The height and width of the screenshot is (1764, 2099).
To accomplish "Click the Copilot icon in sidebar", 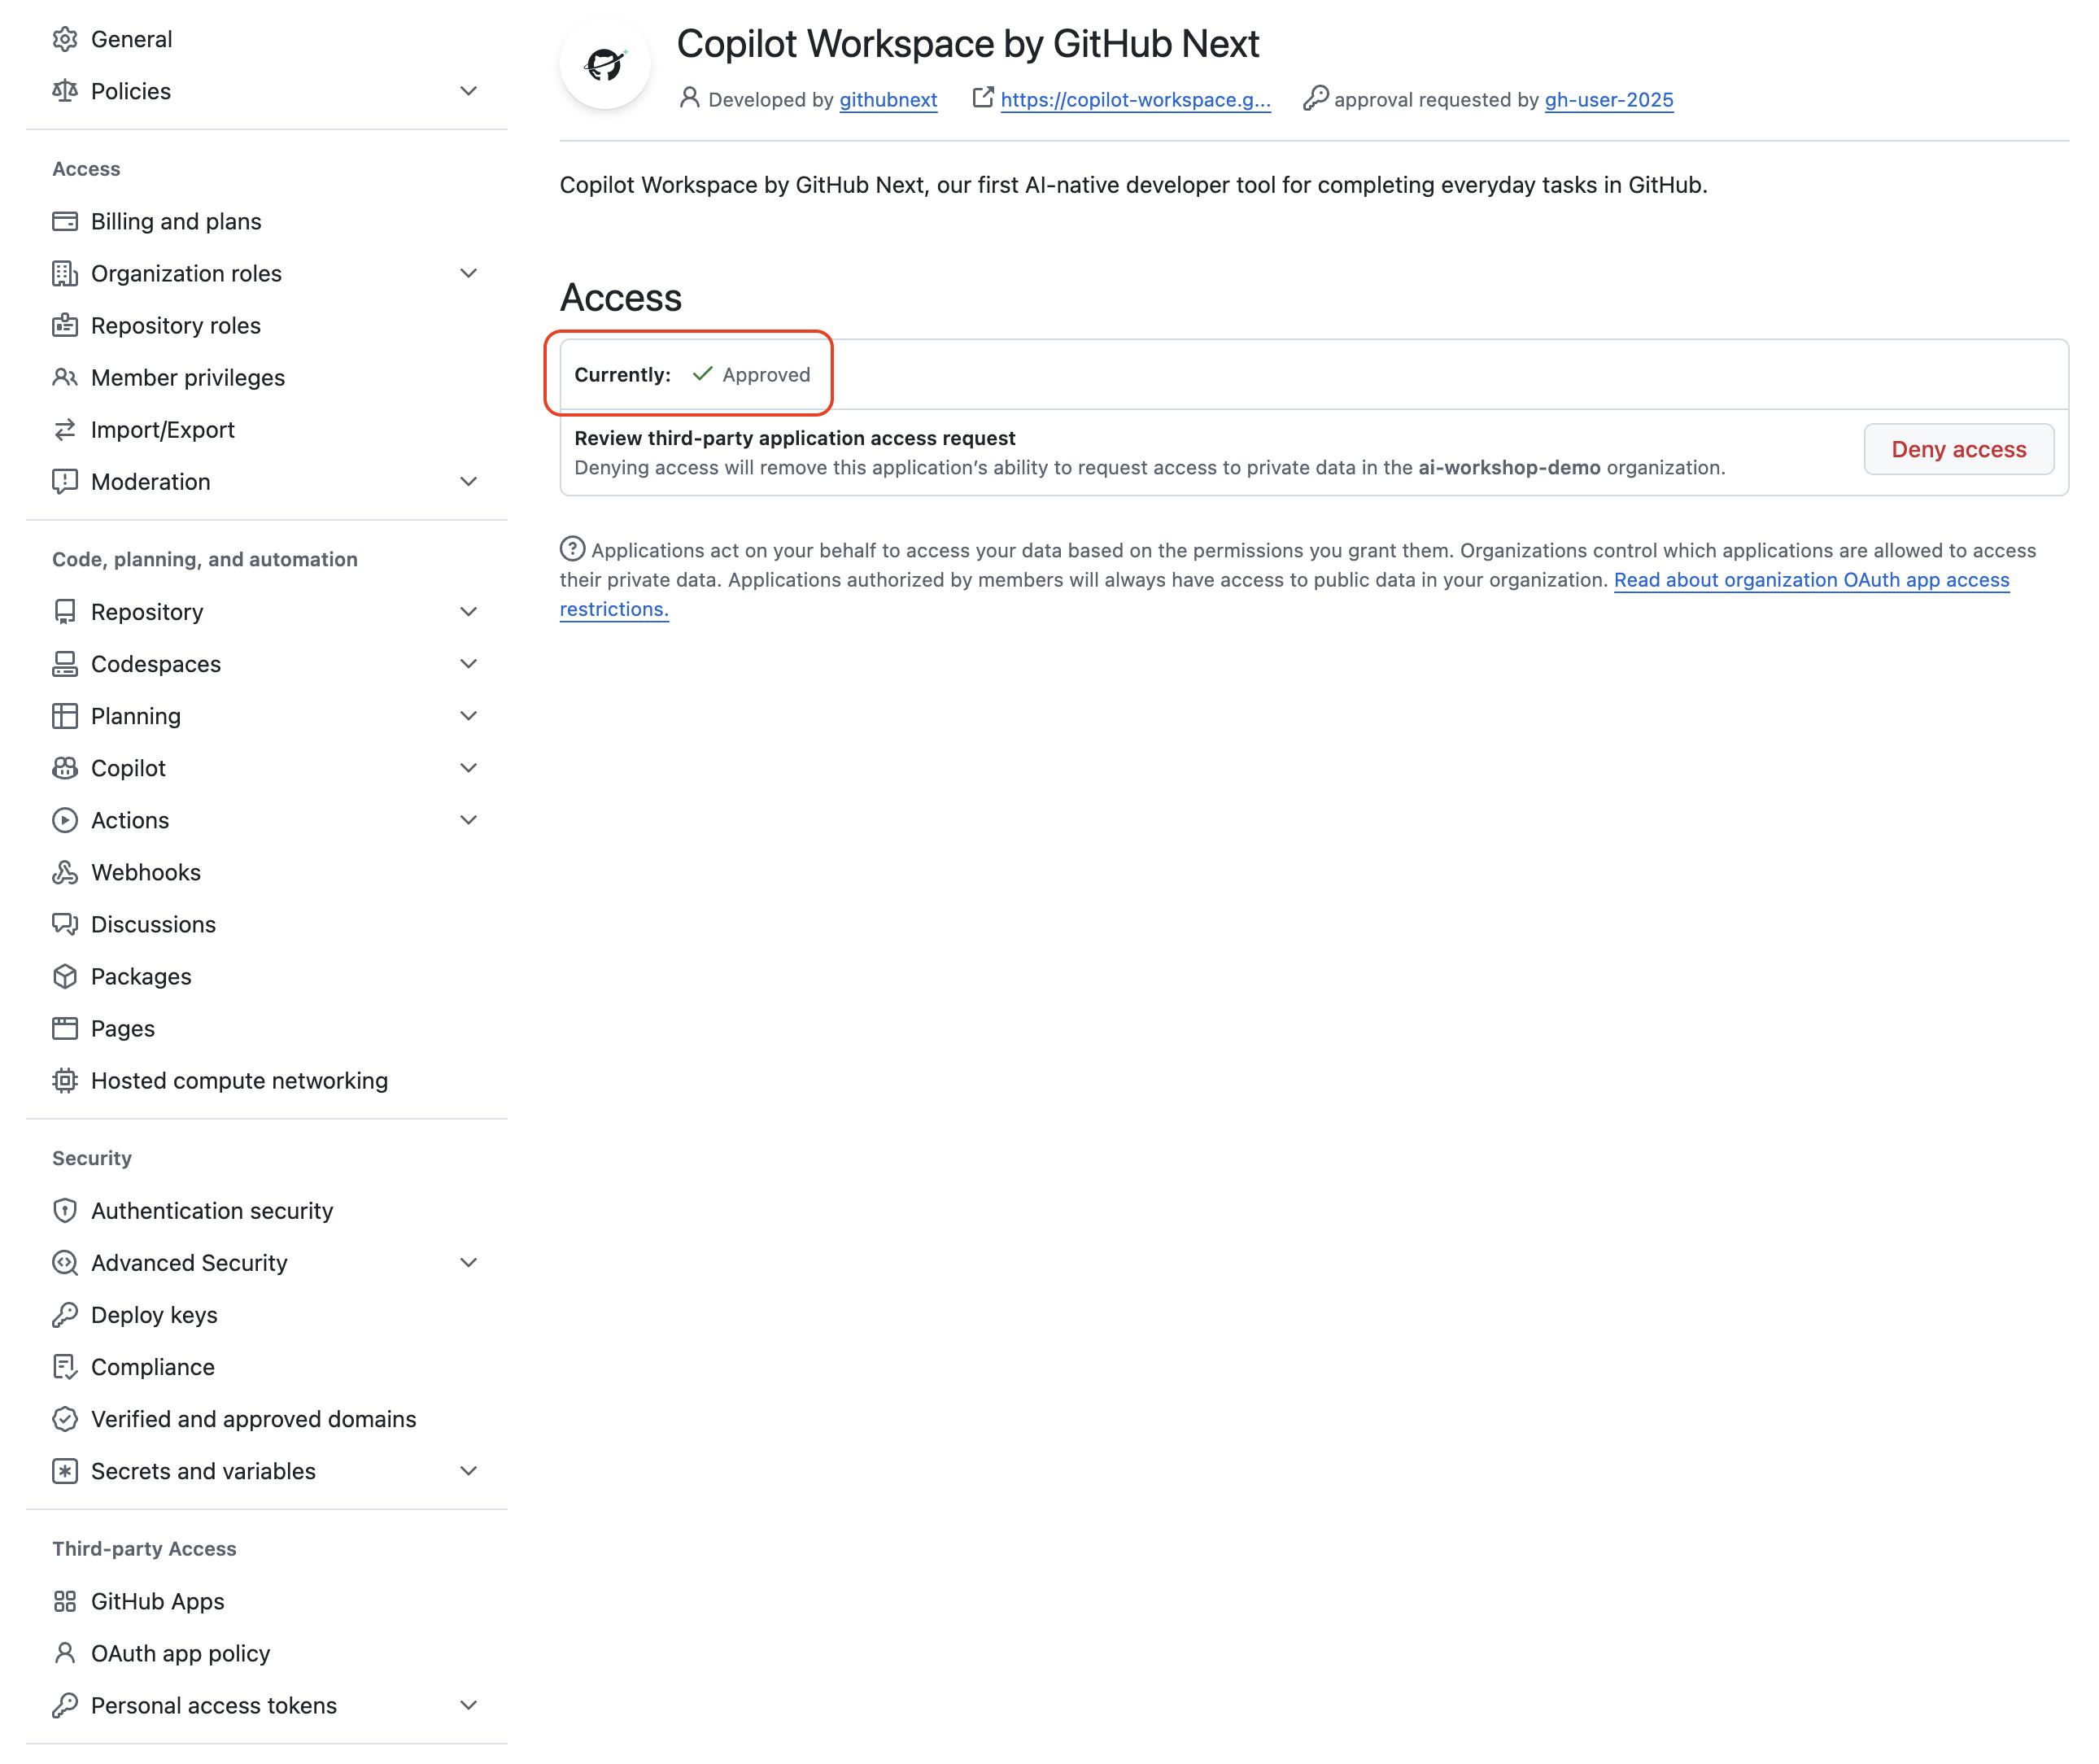I will (x=65, y=767).
